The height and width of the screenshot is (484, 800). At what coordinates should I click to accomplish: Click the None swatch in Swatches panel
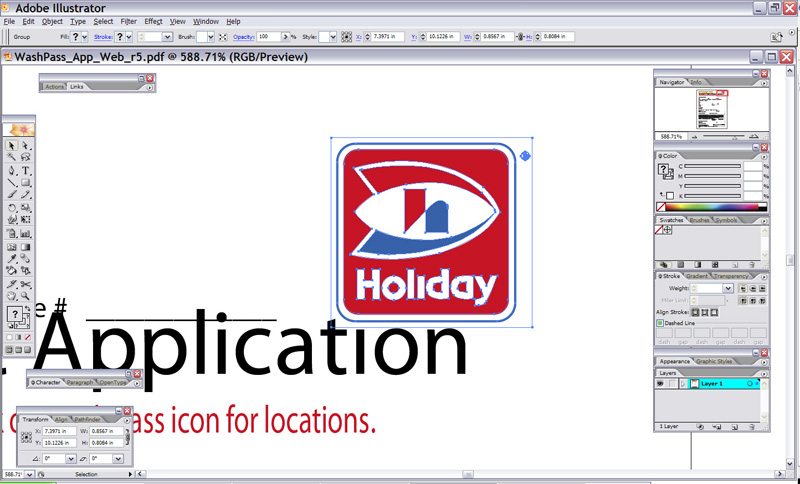pos(659,230)
